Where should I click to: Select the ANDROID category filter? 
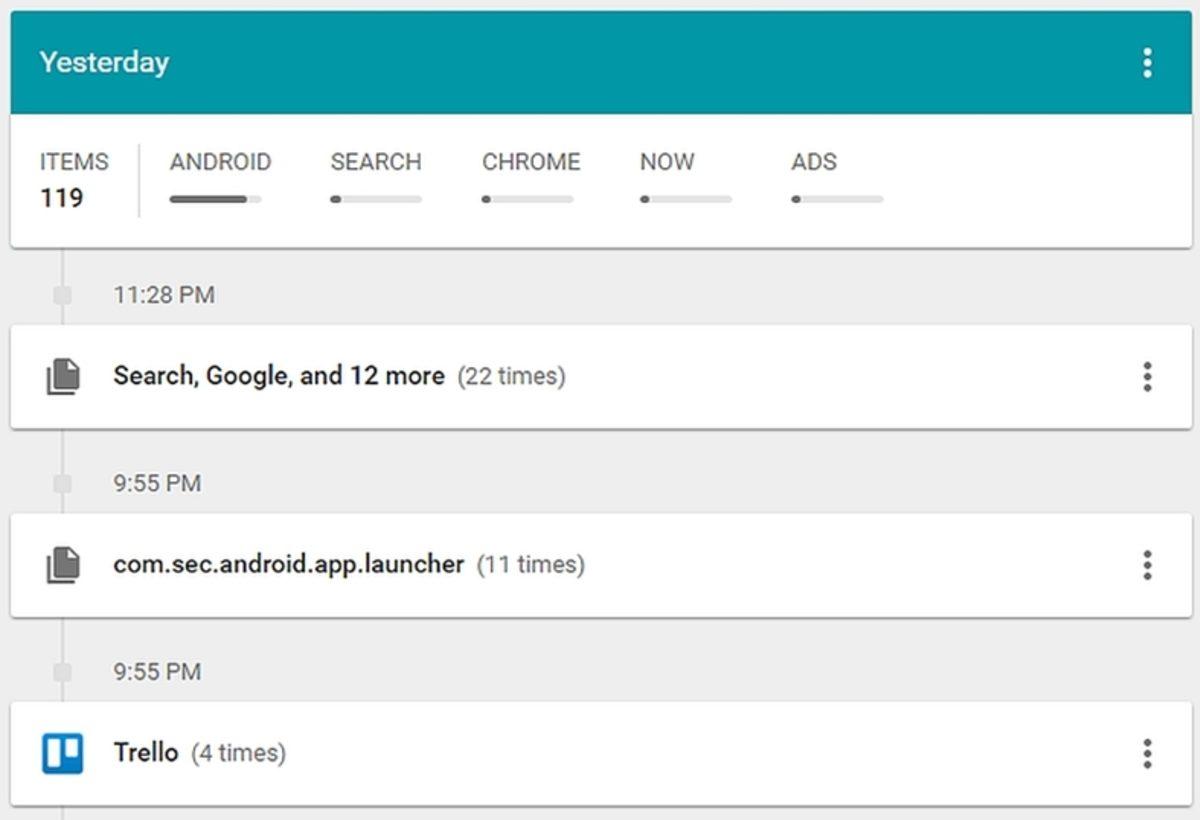pos(220,161)
